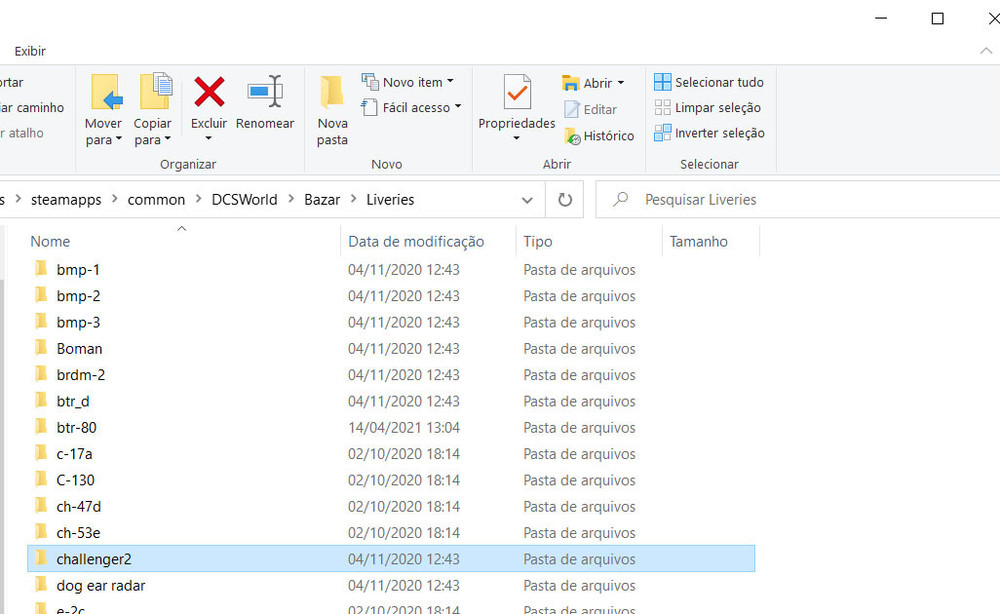Image resolution: width=1000 pixels, height=614 pixels.
Task: Click the Renomear rename icon
Action: coord(265,91)
